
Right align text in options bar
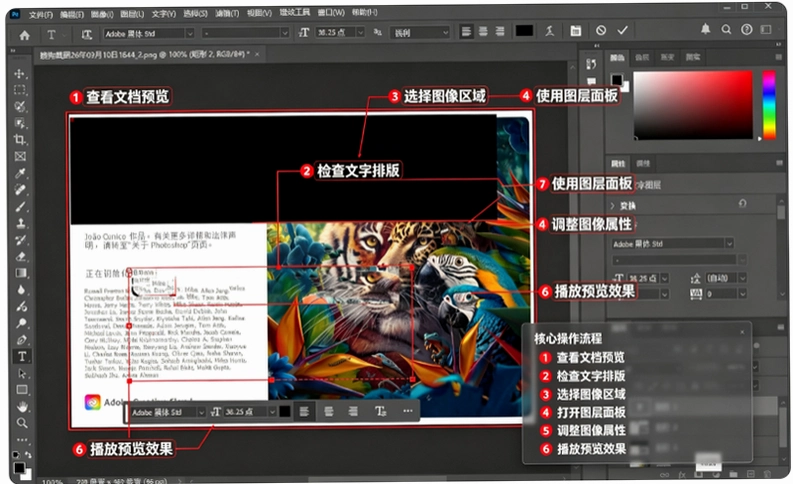pos(500,31)
